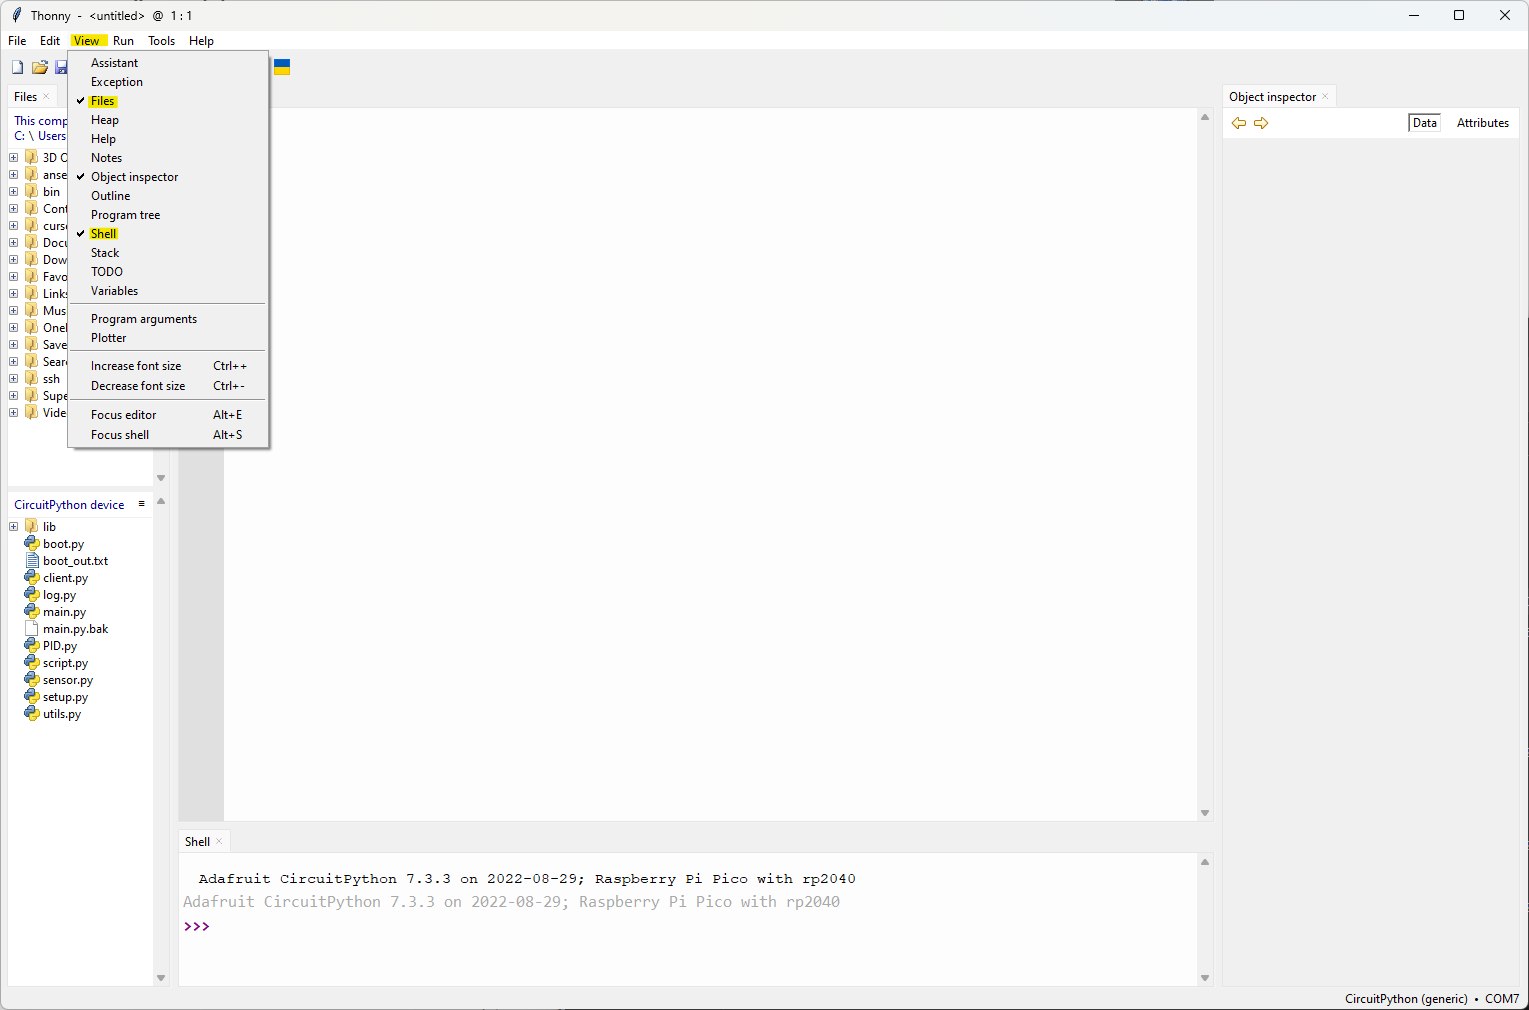1529x1010 pixels.
Task: Click the Object inspector back arrow
Action: 1239,123
